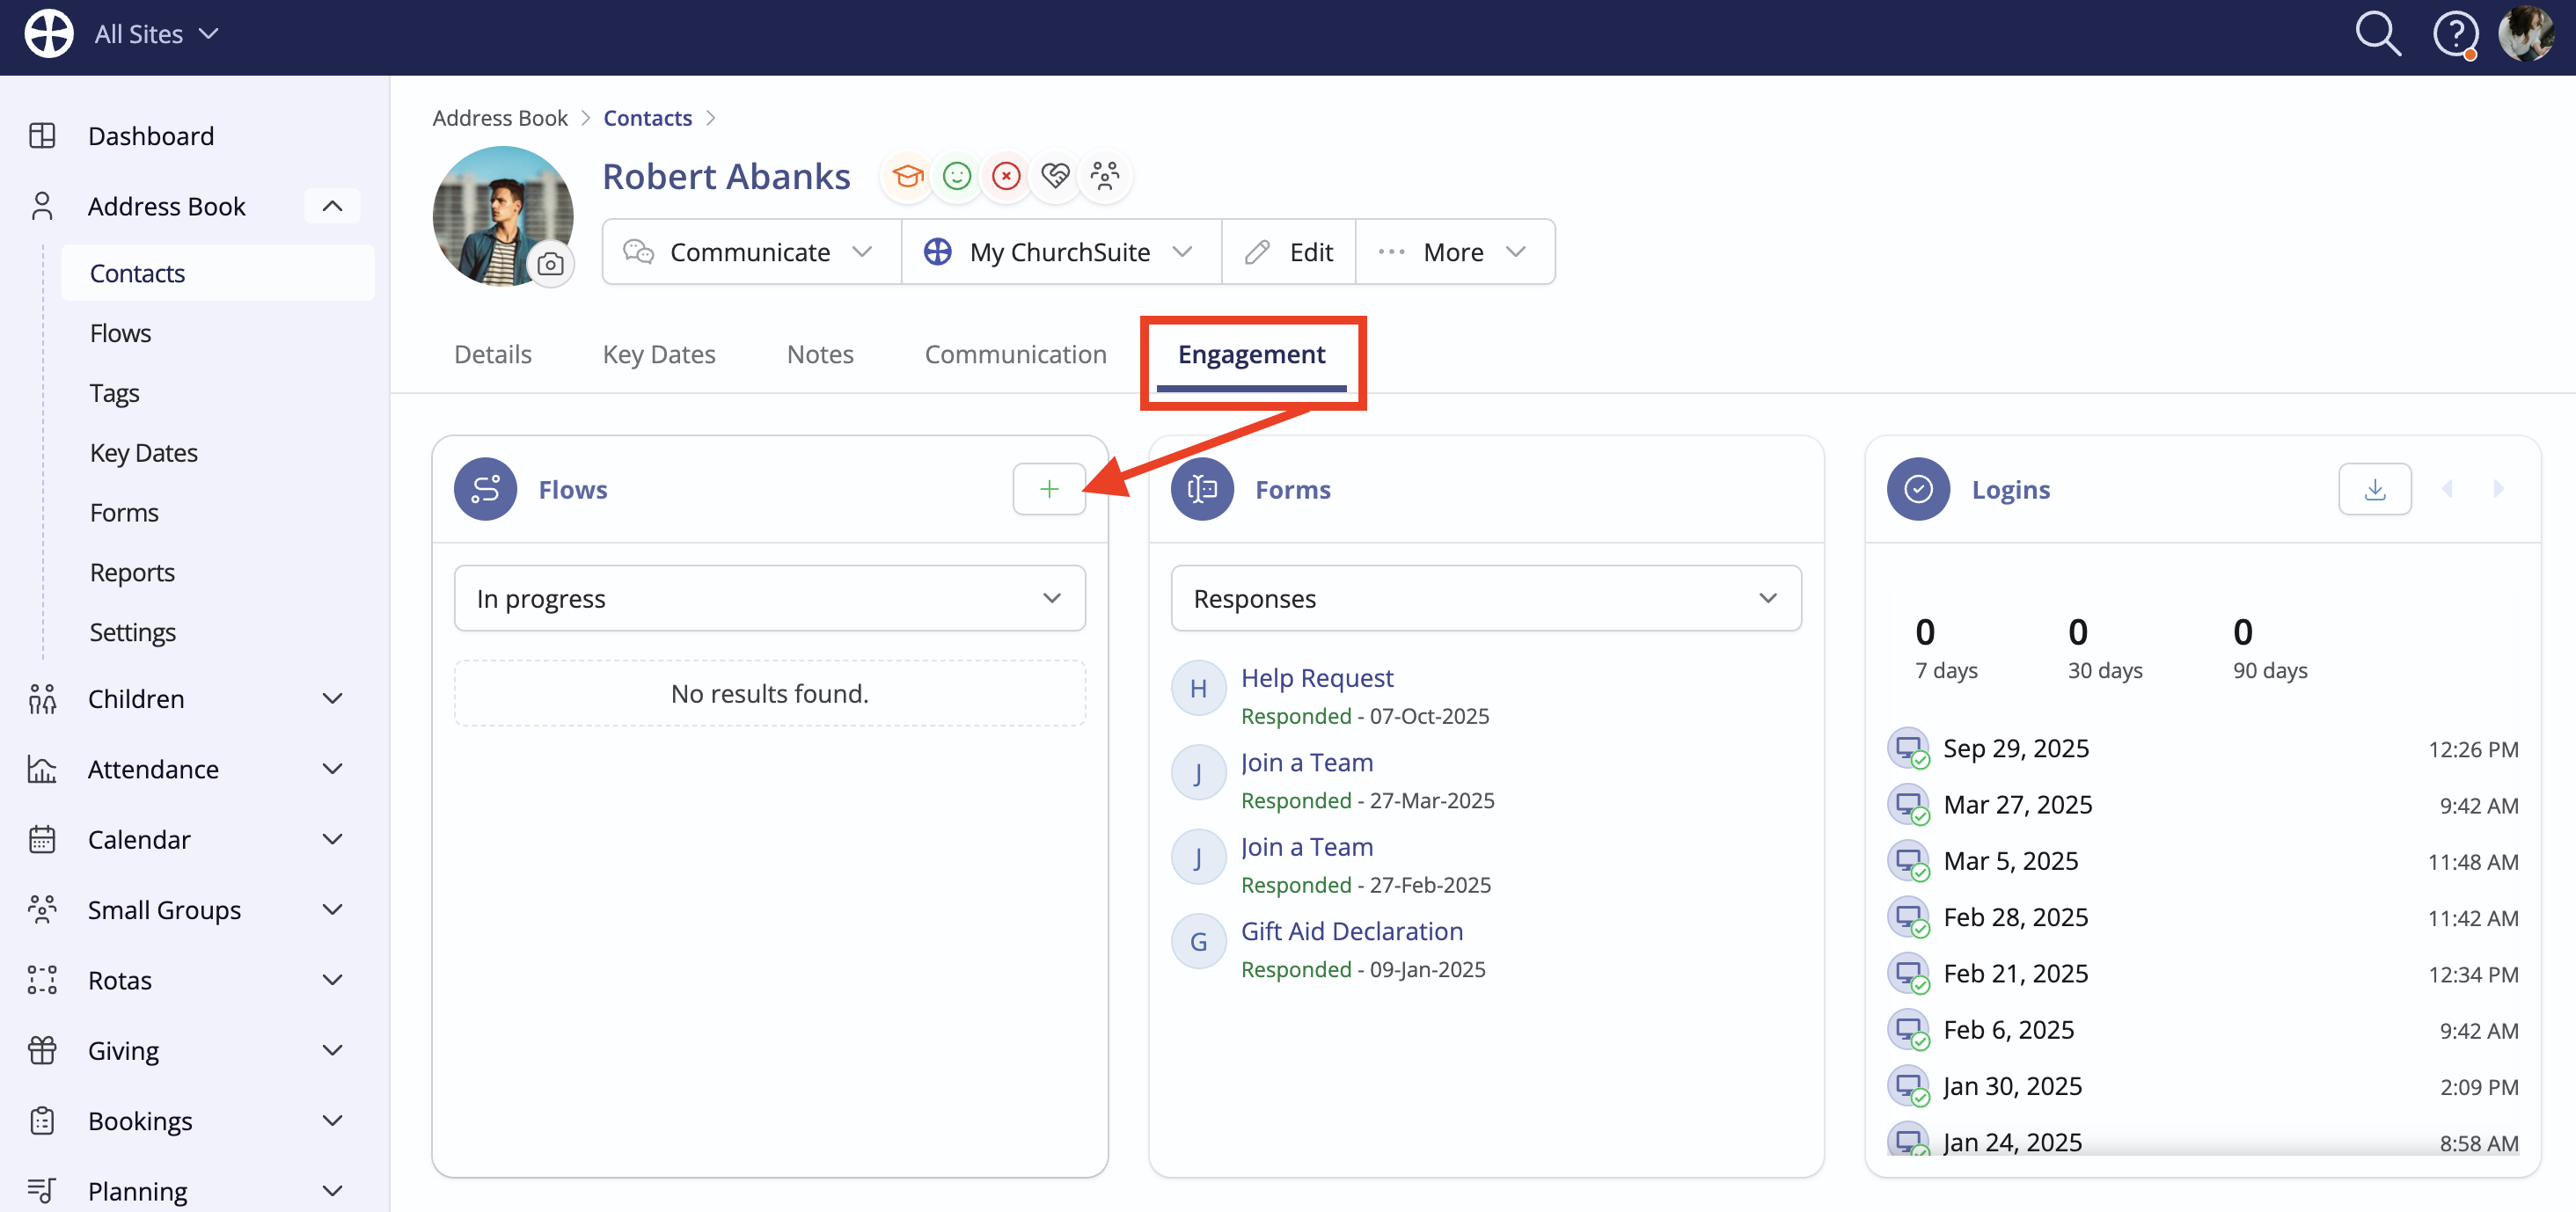Viewport: 2576px width, 1212px height.
Task: Open the My ChurchSuite dropdown button
Action: point(1061,252)
